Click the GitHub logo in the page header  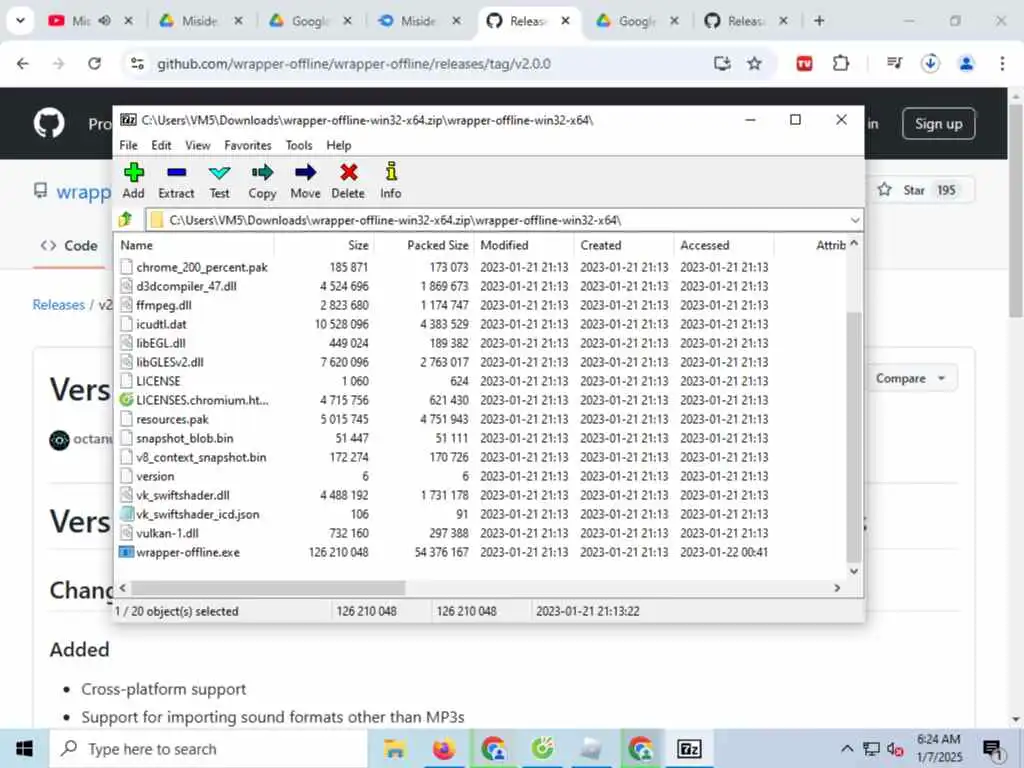[x=49, y=123]
